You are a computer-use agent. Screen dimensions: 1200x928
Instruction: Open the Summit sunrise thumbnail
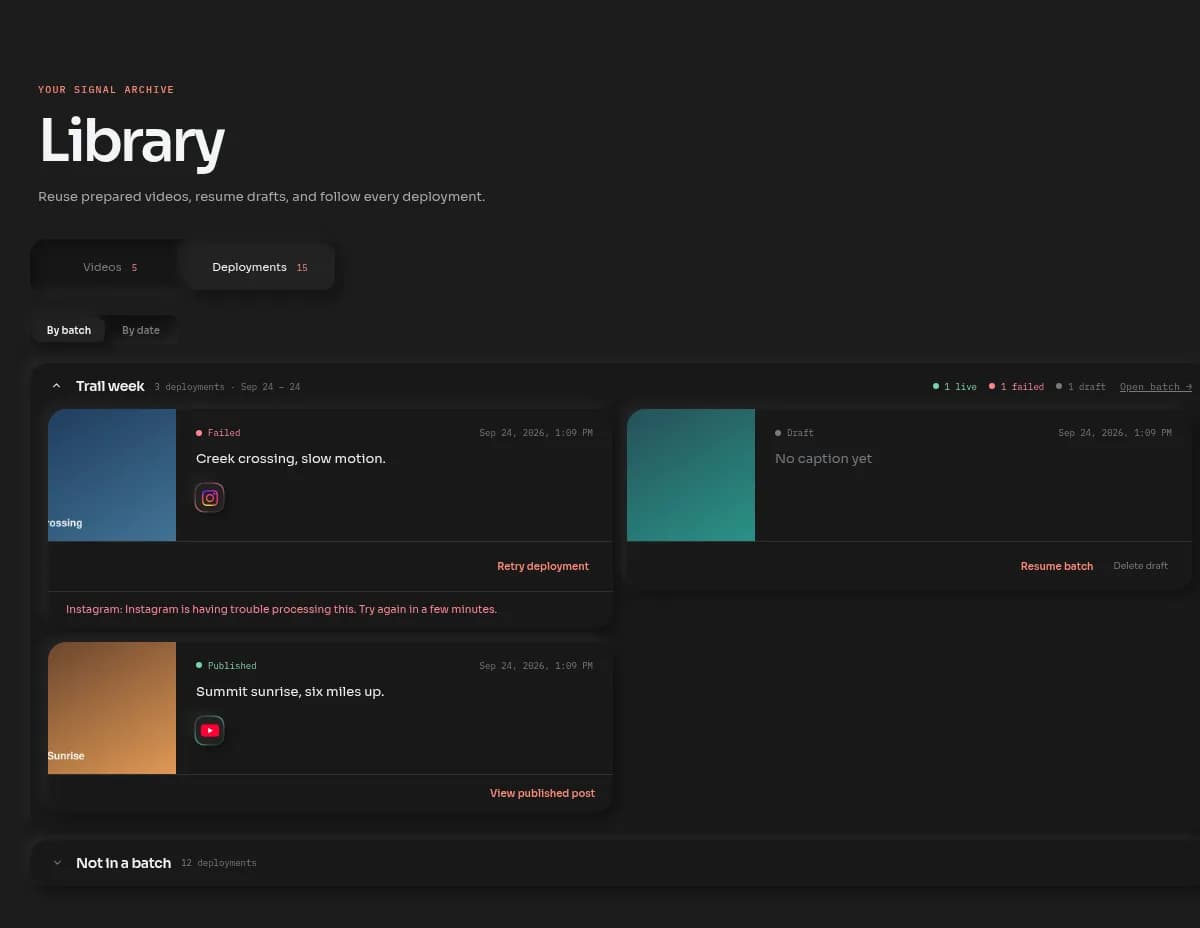[x=112, y=708]
